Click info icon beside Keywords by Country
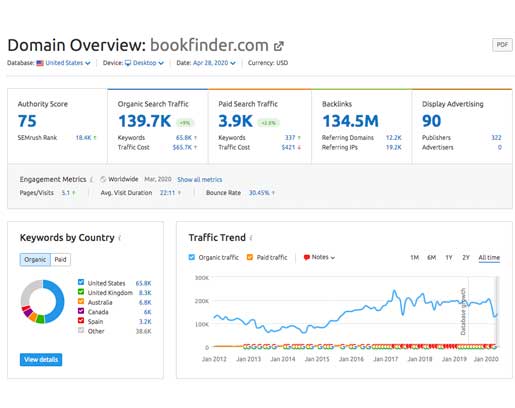This screenshot has height=408, width=515. pos(120,238)
